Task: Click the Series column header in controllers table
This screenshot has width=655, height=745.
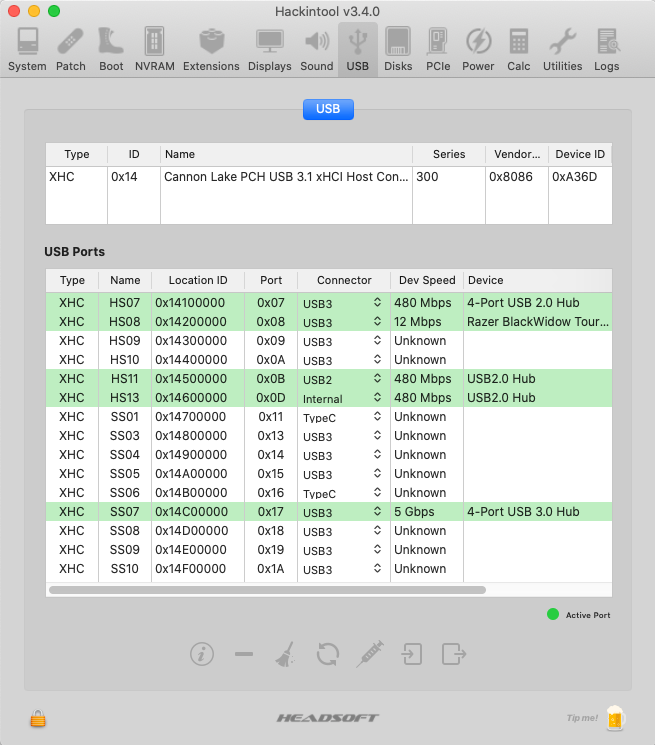Action: coord(449,154)
